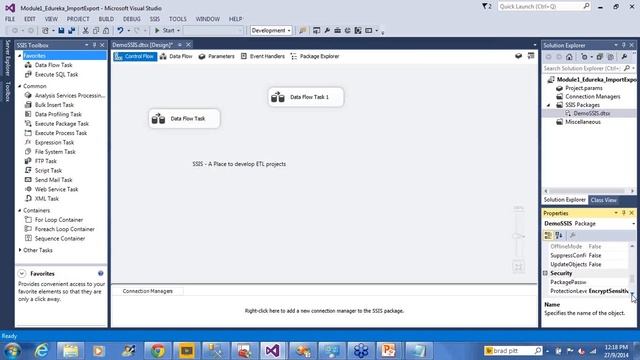Select the DemoSSIS.dtsx document tab
Screen dimensions: 640x360
(142, 45)
